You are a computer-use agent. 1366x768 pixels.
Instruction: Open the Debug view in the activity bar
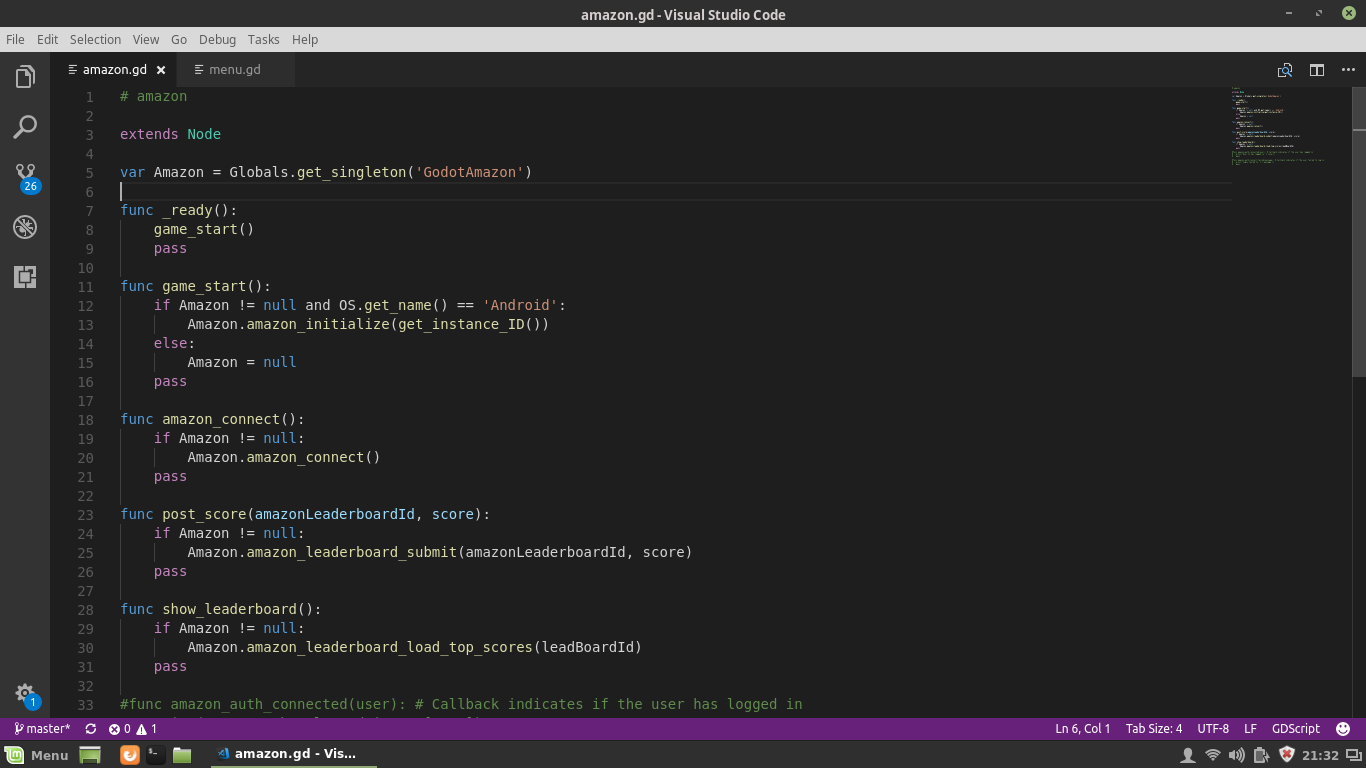click(x=25, y=227)
